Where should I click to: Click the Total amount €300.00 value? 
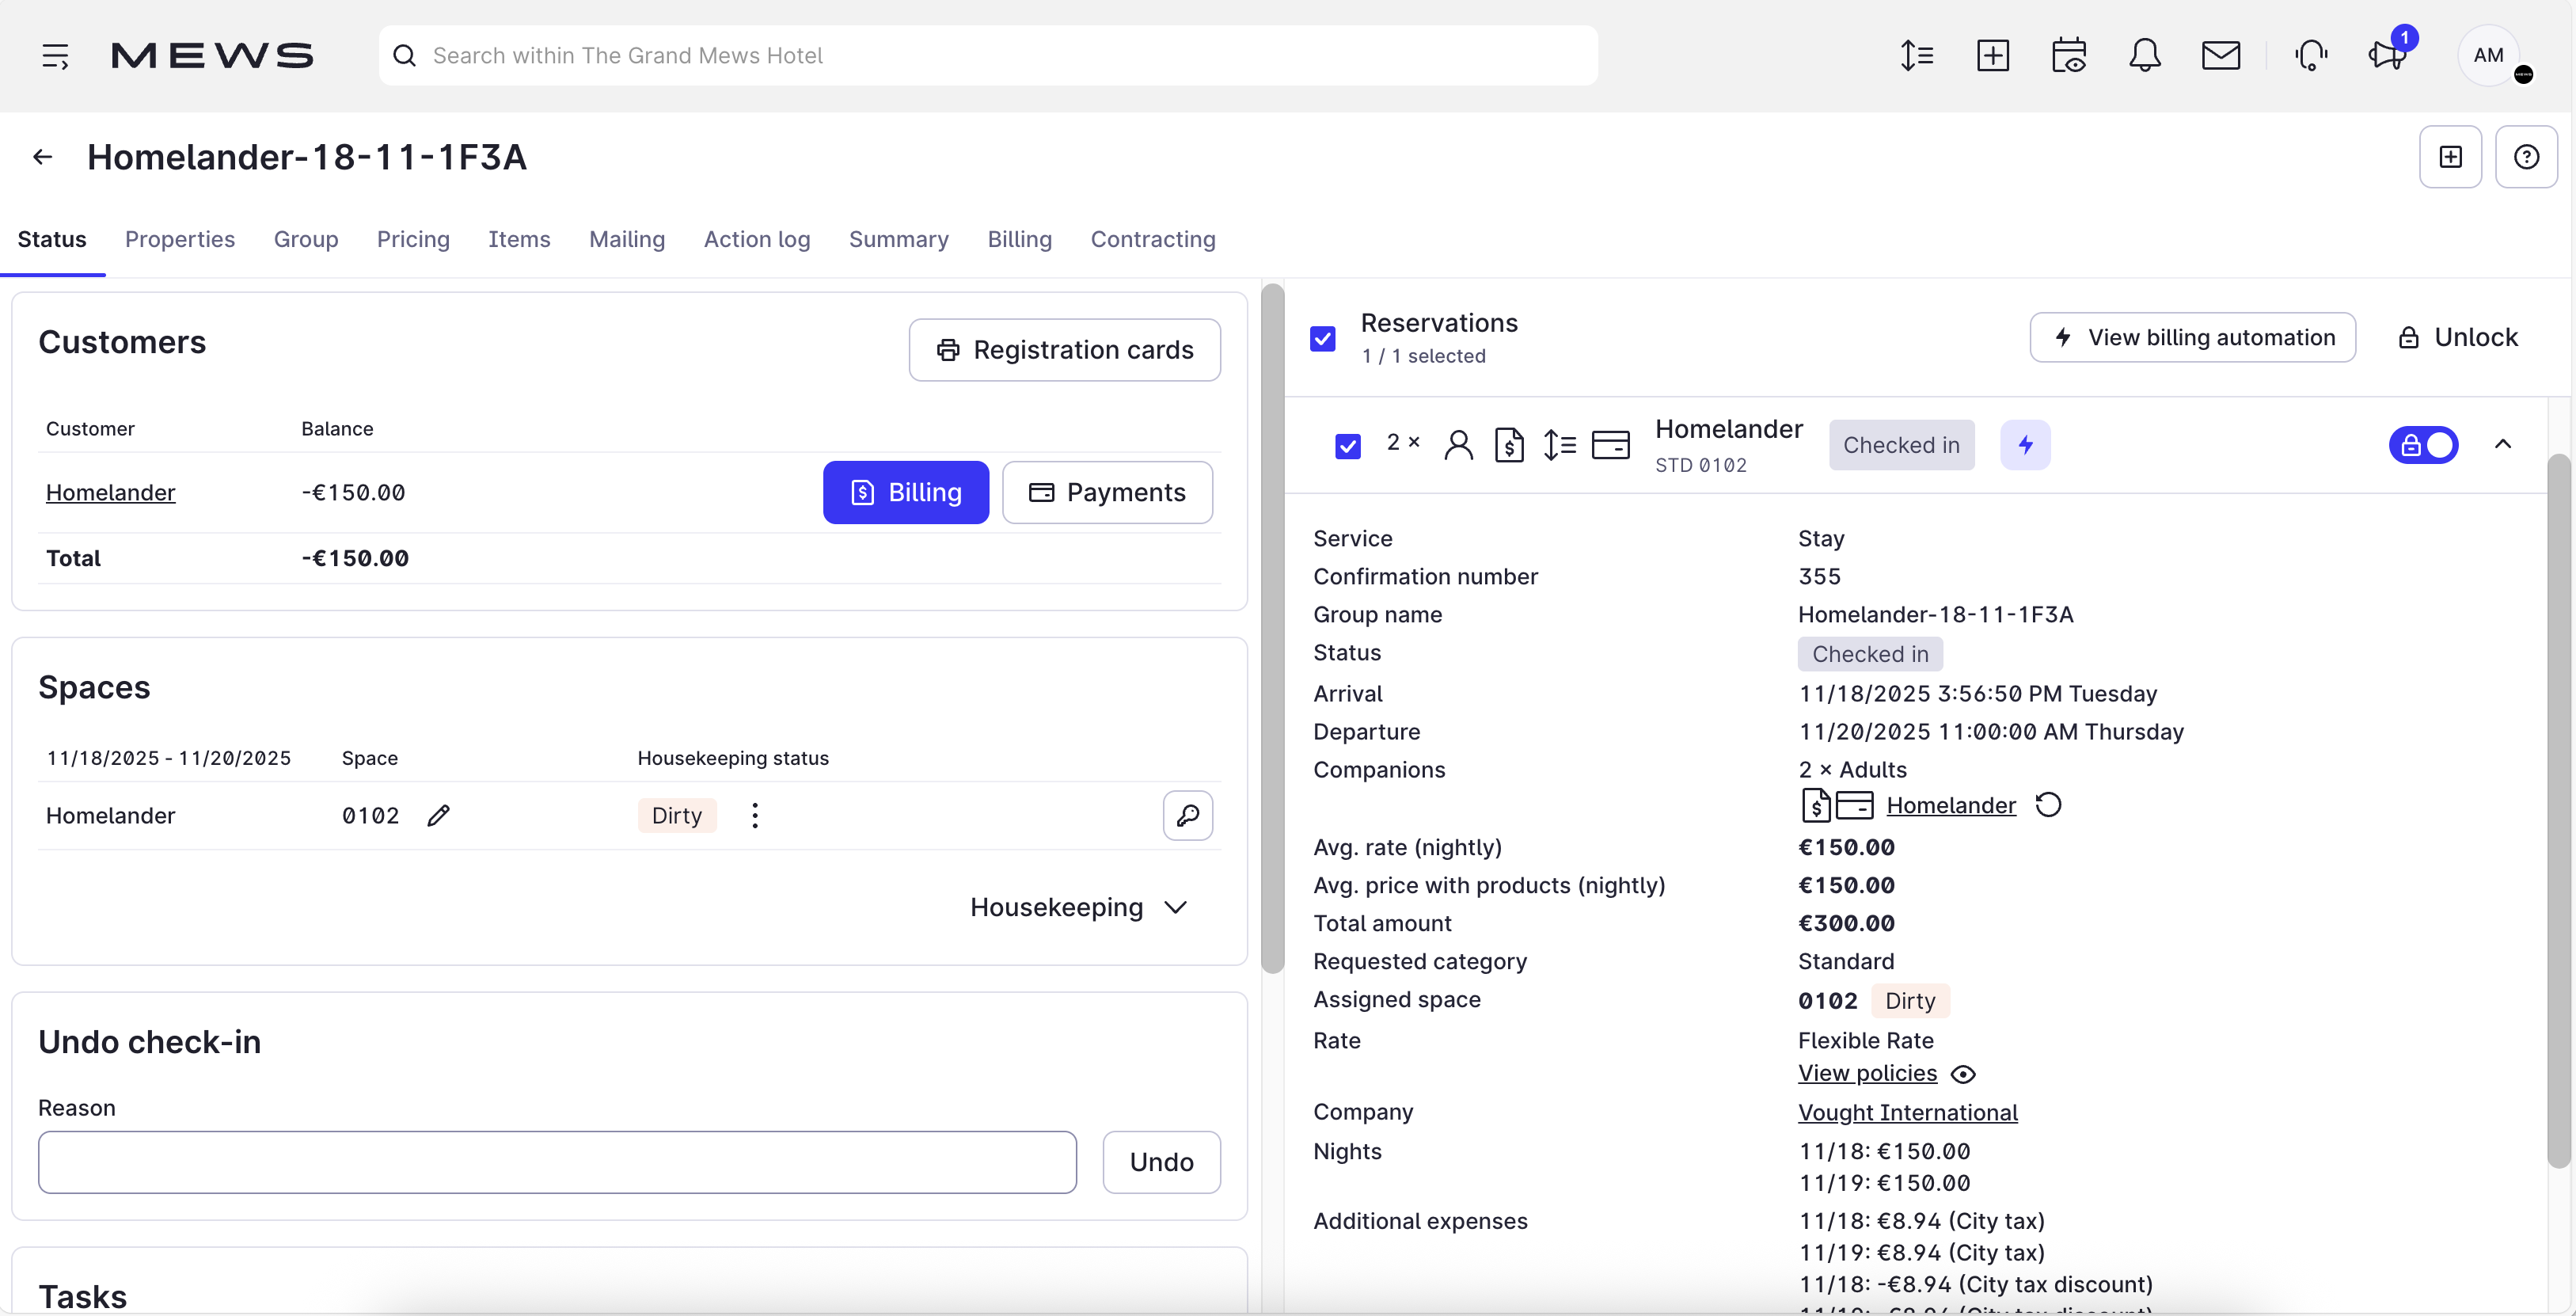tap(1846, 924)
